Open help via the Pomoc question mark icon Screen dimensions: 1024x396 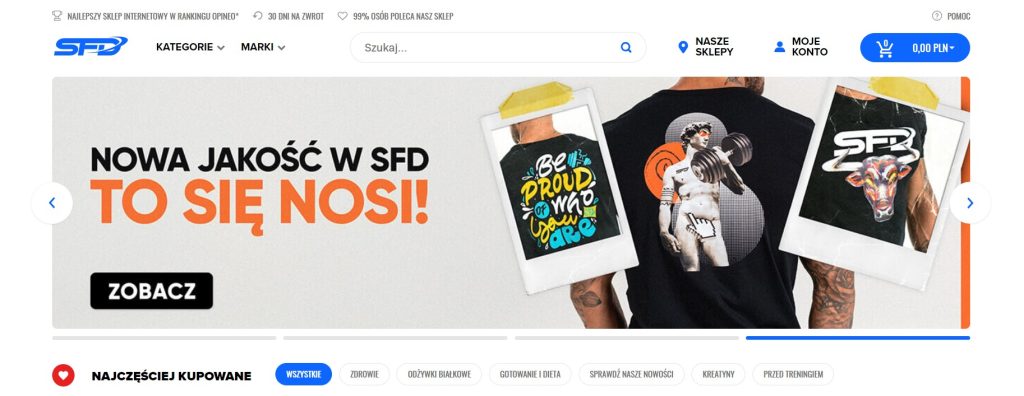pyautogui.click(x=936, y=16)
